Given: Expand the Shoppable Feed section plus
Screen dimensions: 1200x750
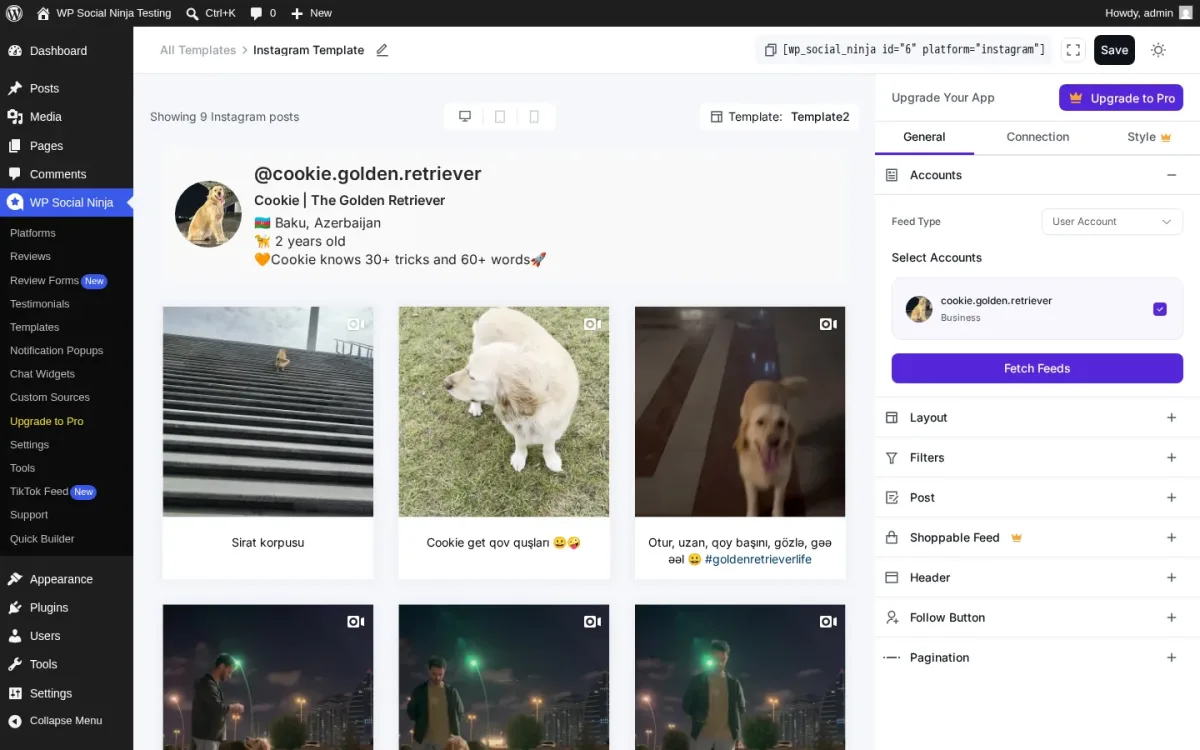Looking at the screenshot, I should (1171, 537).
